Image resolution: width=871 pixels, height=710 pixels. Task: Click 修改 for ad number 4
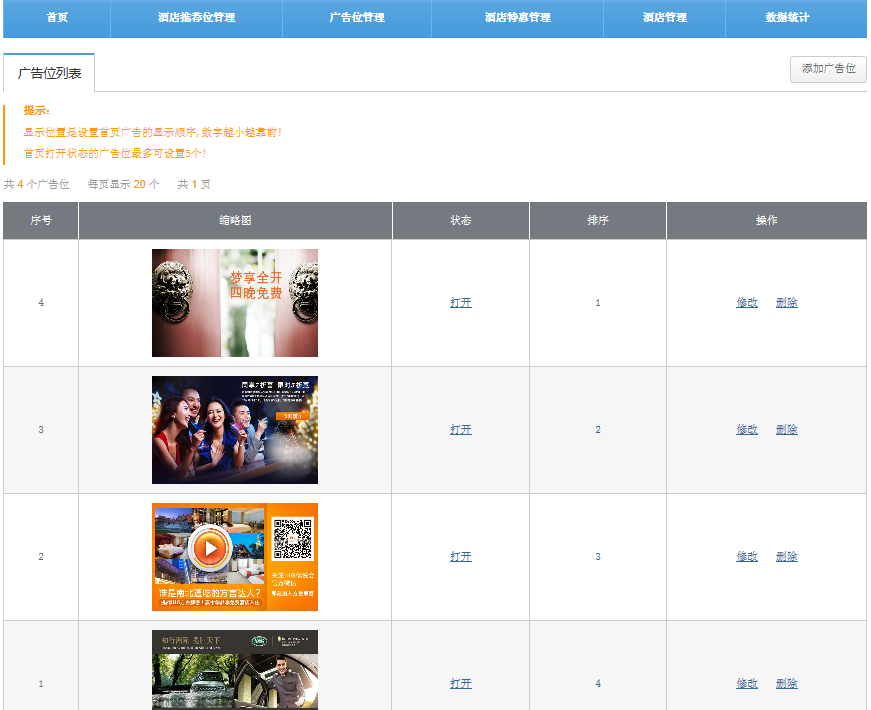[x=747, y=303]
